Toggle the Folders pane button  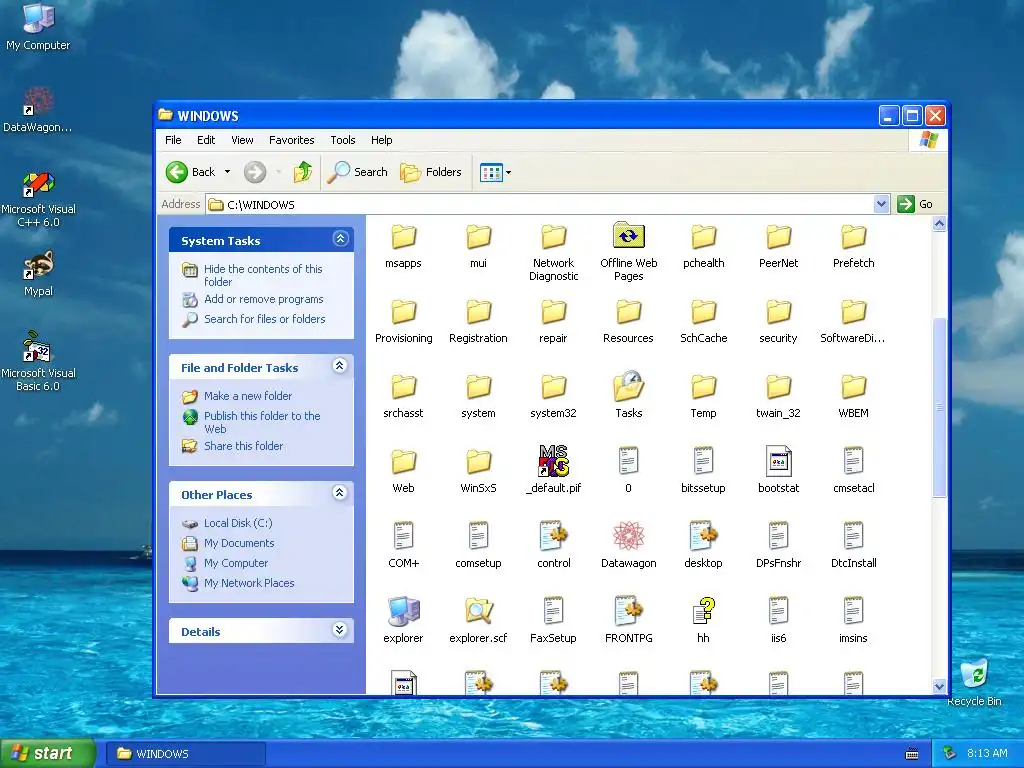[431, 172]
